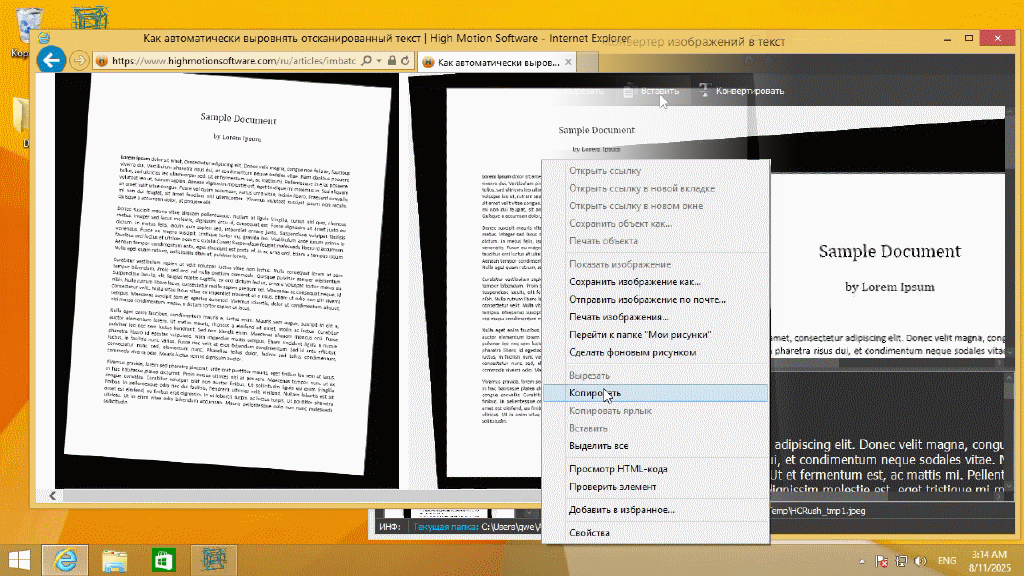
Task: Select "Показать изображение" menu entry
Action: [x=620, y=264]
